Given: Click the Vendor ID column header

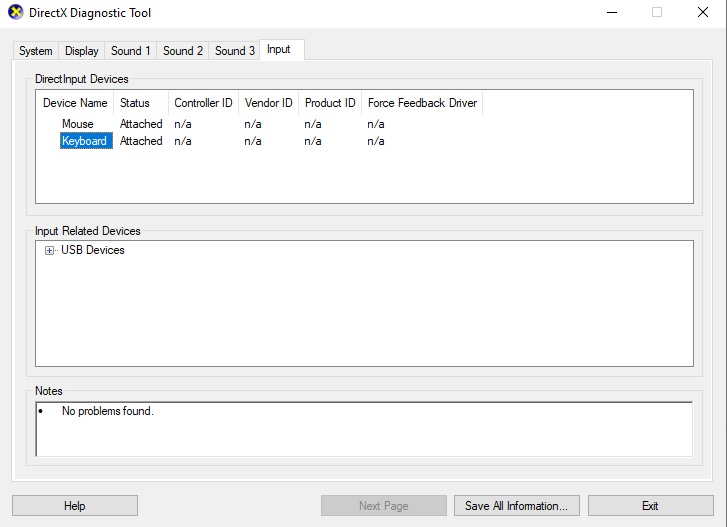Looking at the screenshot, I should click(268, 103).
